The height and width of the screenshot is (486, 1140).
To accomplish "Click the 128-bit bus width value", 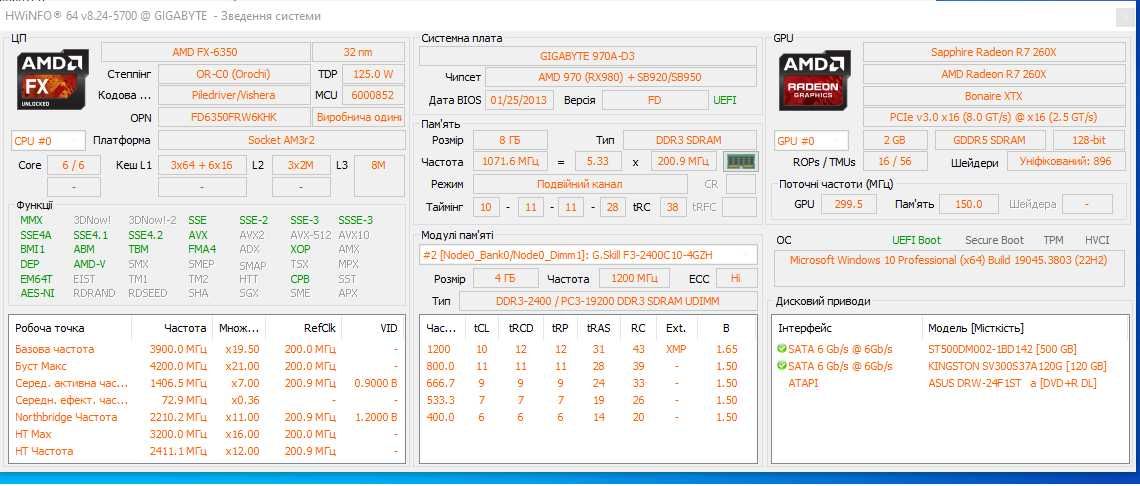I will point(1088,140).
